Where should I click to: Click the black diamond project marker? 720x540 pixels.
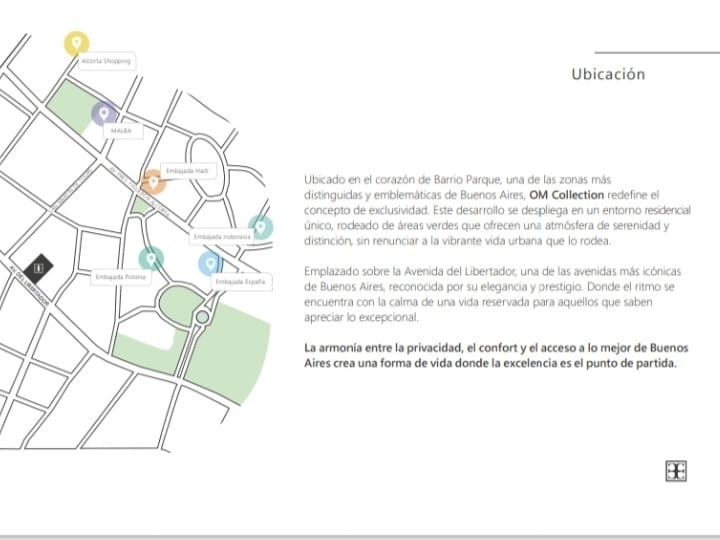coord(38,268)
